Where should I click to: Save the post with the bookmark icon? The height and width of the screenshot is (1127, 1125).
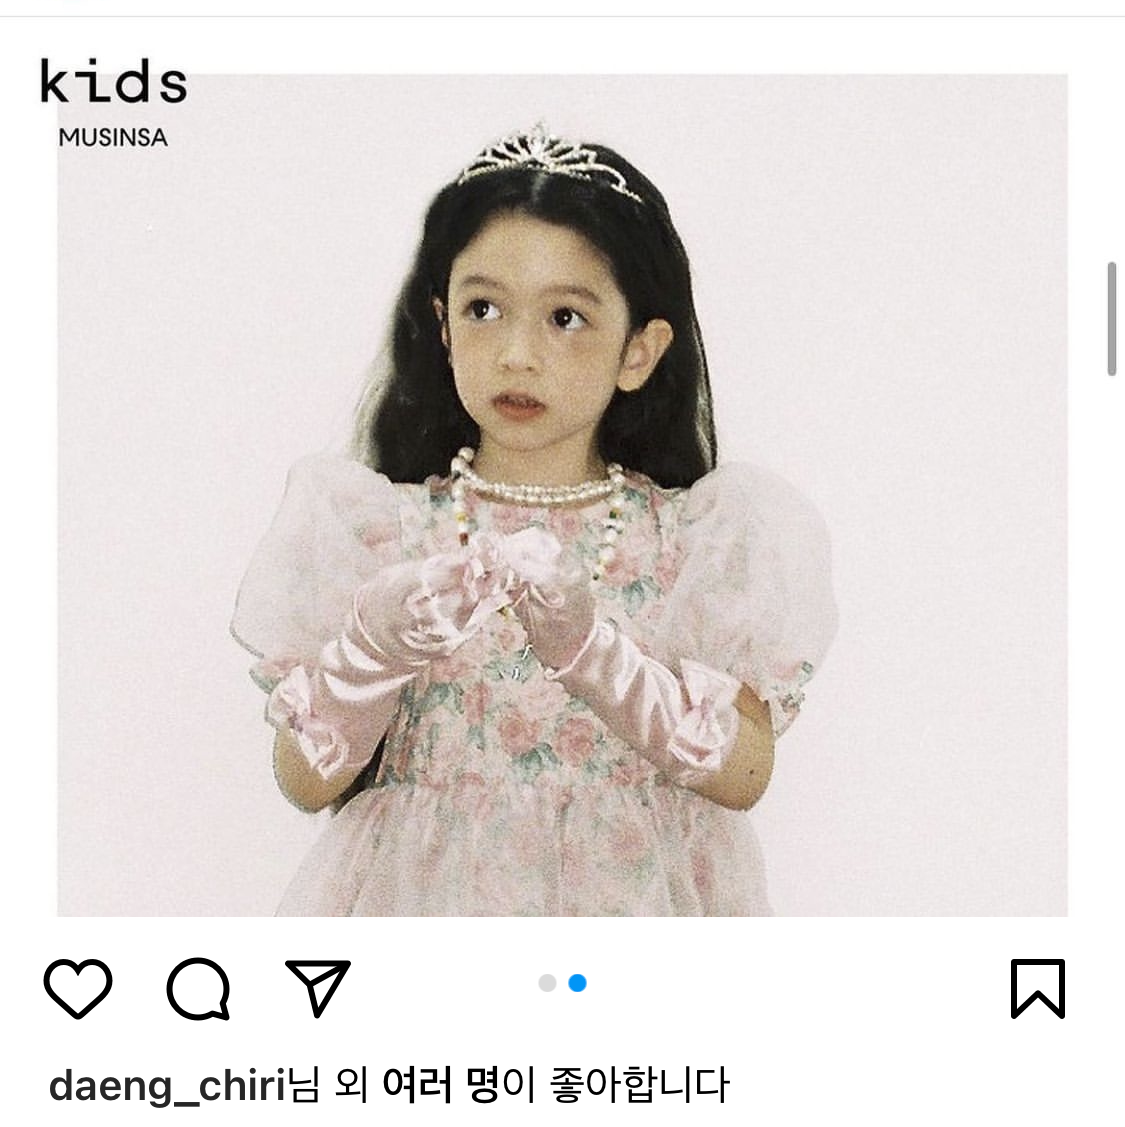click(1037, 988)
